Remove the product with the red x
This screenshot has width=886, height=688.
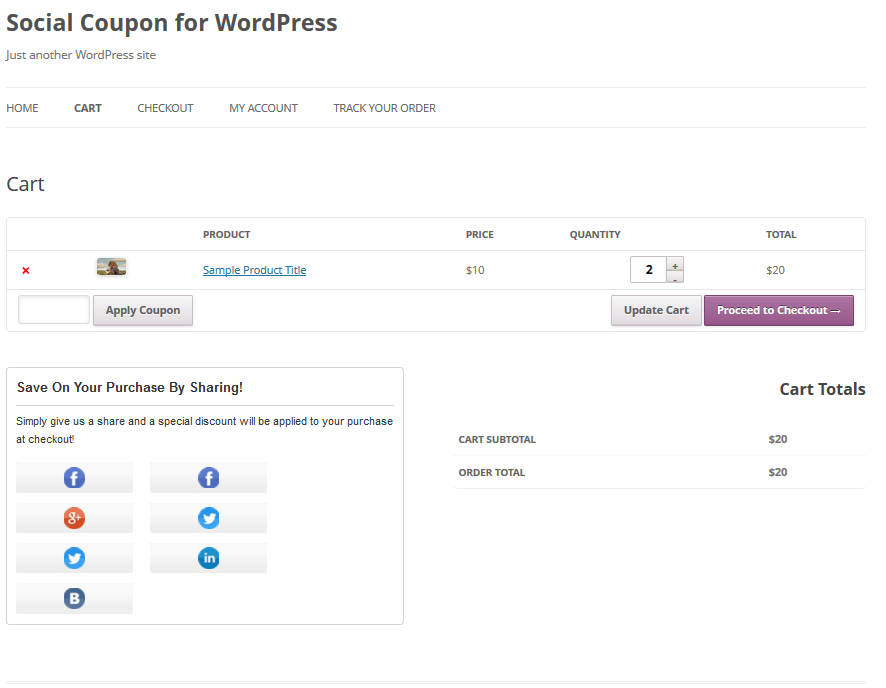coord(25,271)
